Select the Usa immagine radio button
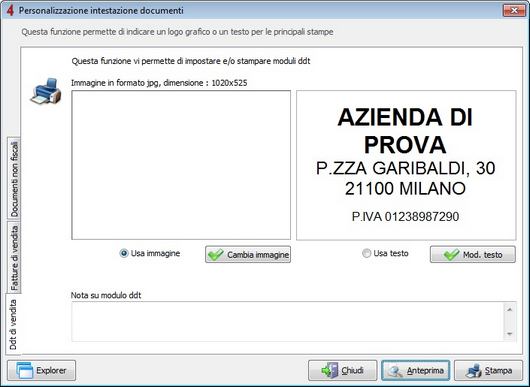The height and width of the screenshot is (387, 530). (x=124, y=253)
